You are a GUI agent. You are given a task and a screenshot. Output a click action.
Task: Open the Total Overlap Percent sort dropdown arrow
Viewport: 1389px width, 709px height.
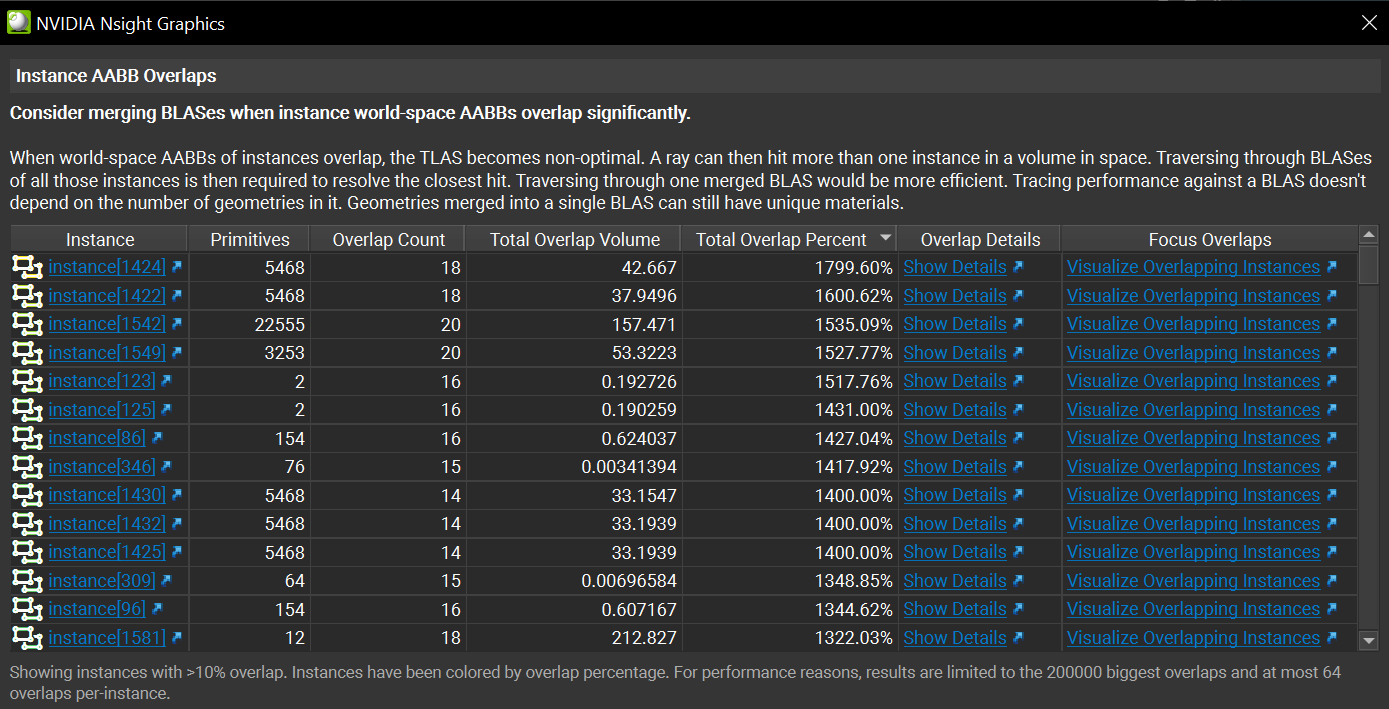tap(884, 239)
